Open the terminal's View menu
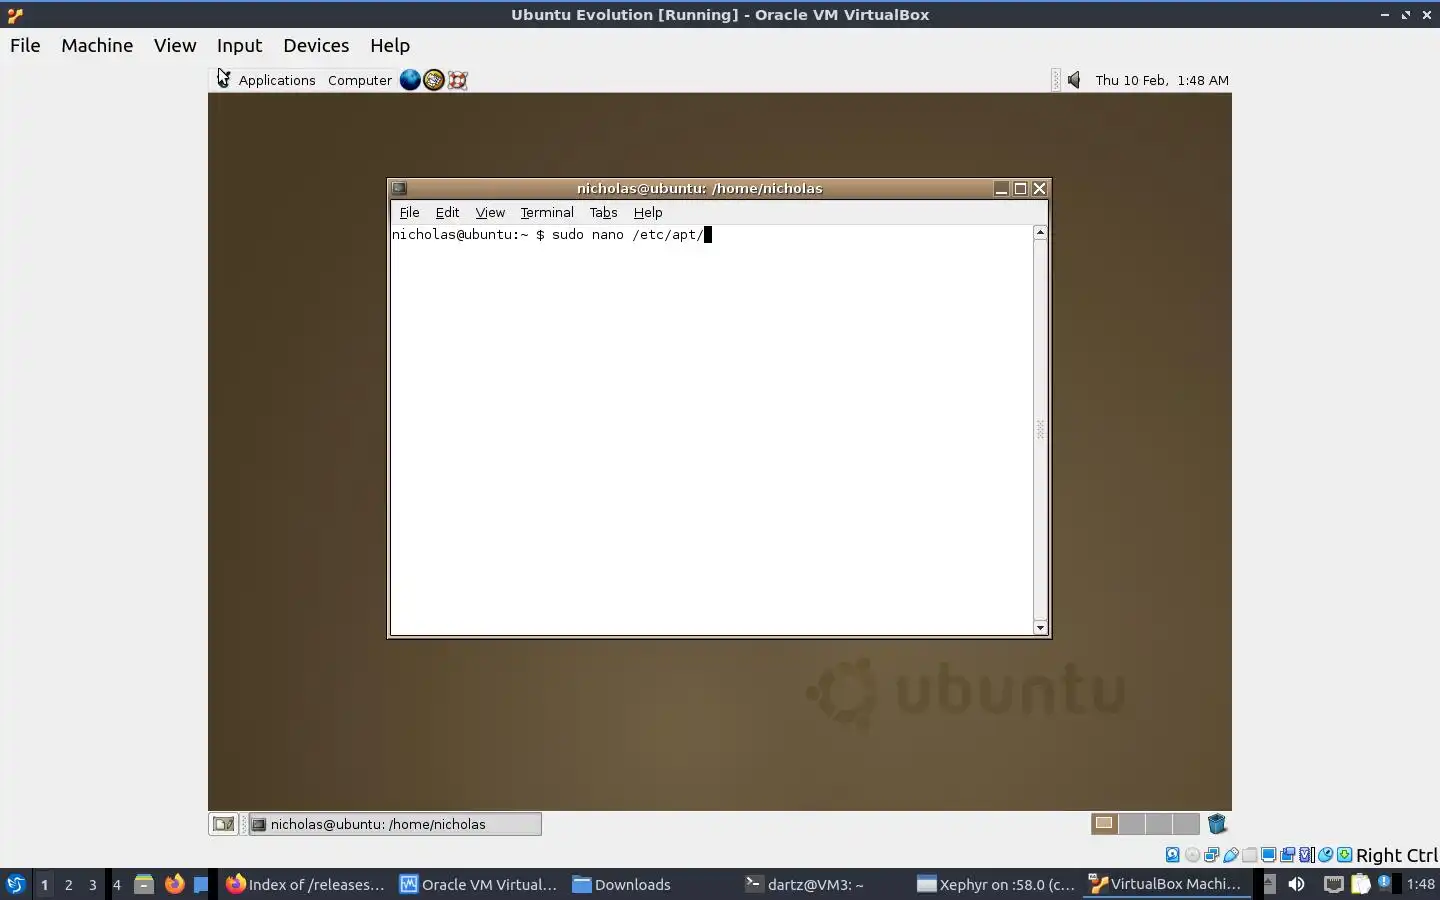This screenshot has width=1440, height=900. [490, 212]
